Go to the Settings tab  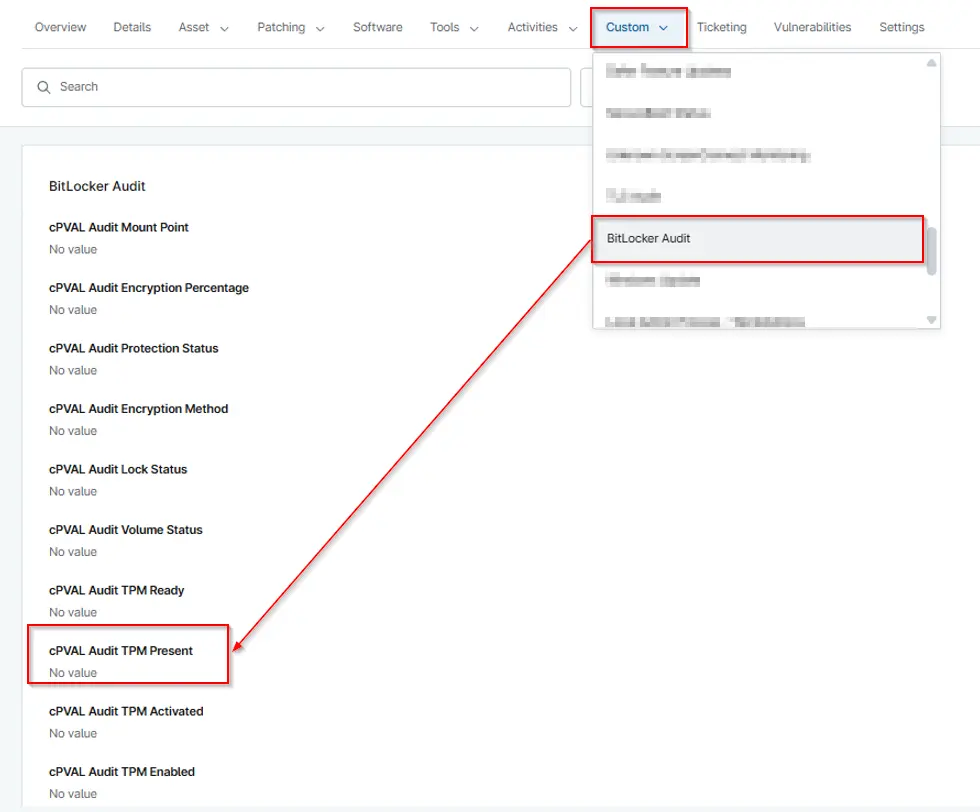click(x=901, y=28)
